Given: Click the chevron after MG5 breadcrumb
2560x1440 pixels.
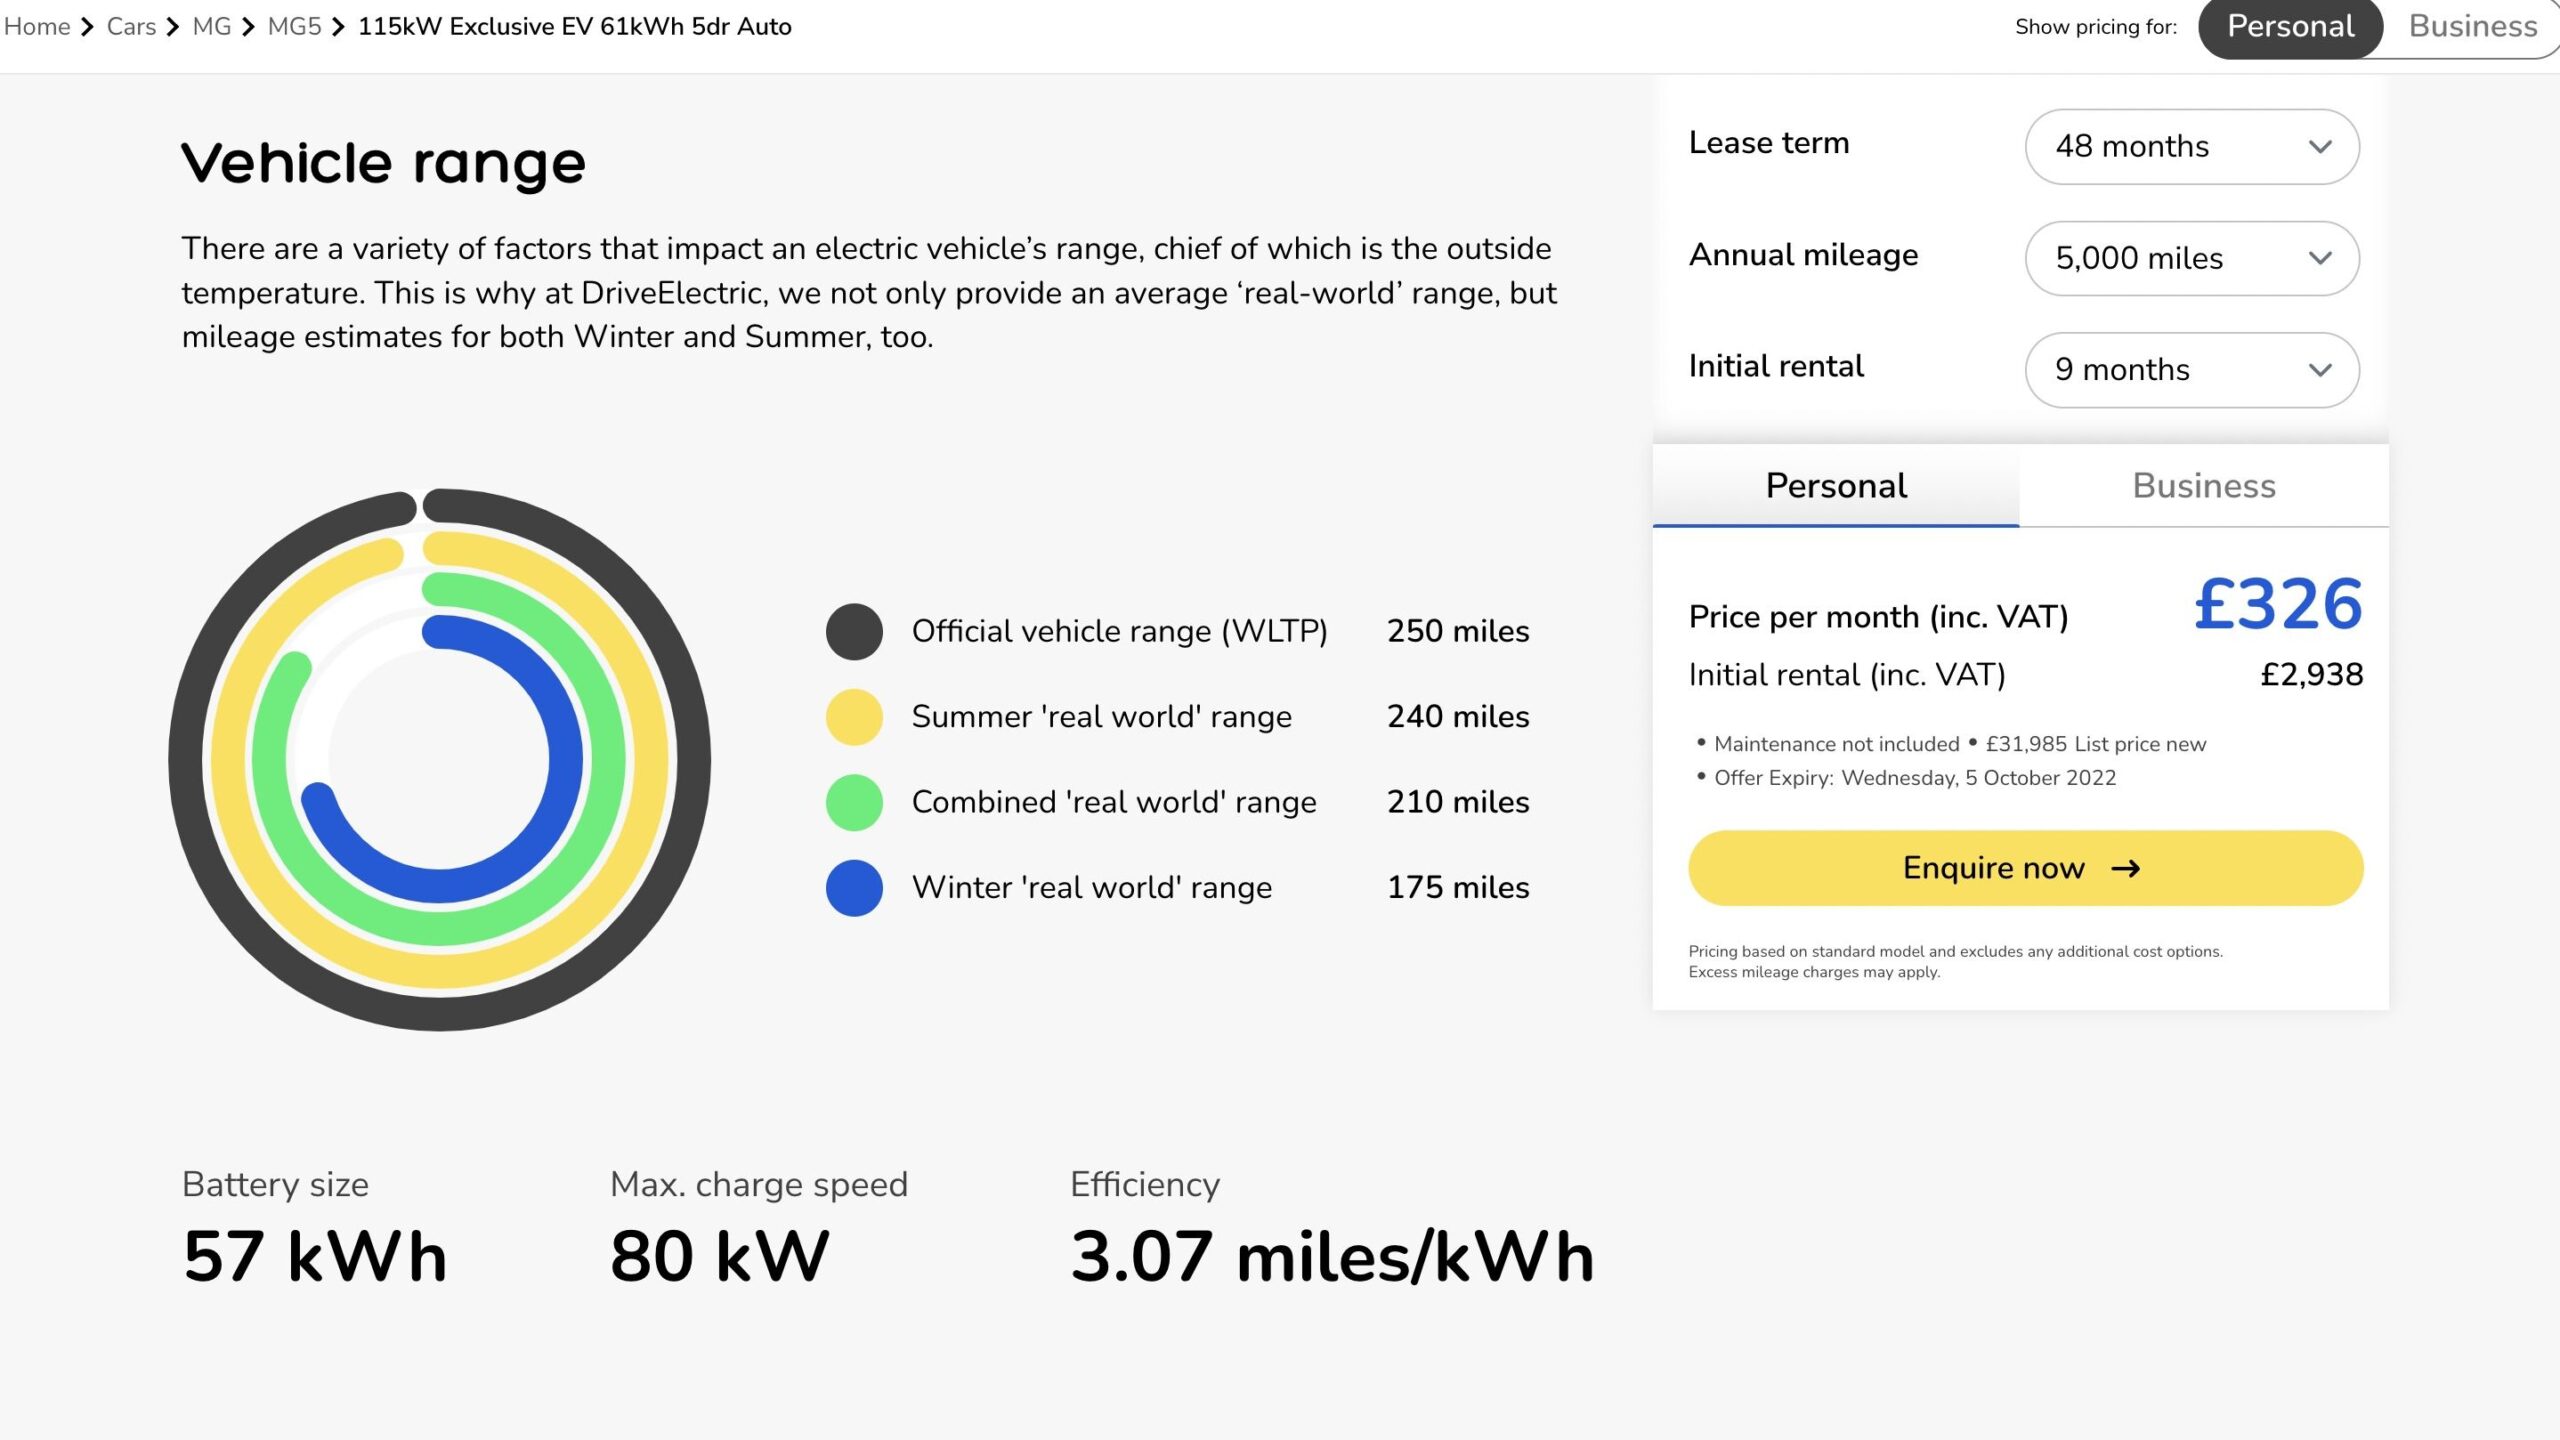Looking at the screenshot, I should (338, 27).
